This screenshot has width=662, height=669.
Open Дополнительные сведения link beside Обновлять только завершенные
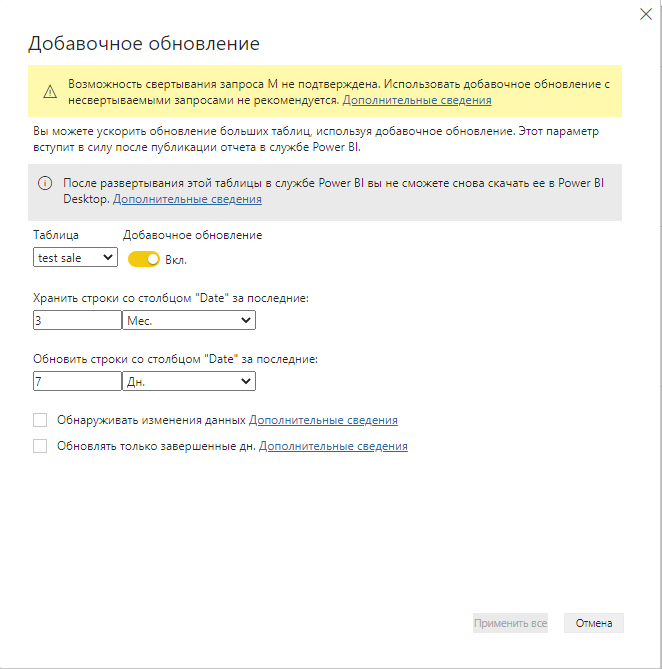click(x=333, y=446)
